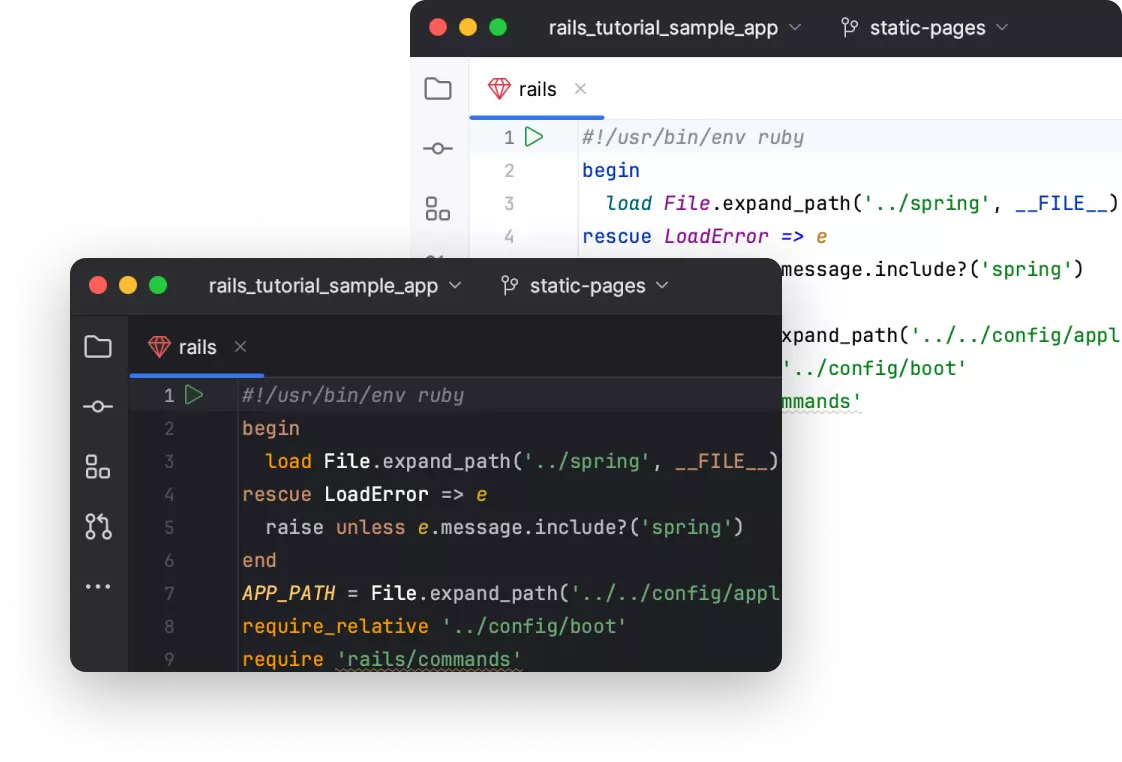Click 'rails/commands' string in dark editor
Screen dimensions: 1122x762
[x=428, y=659]
